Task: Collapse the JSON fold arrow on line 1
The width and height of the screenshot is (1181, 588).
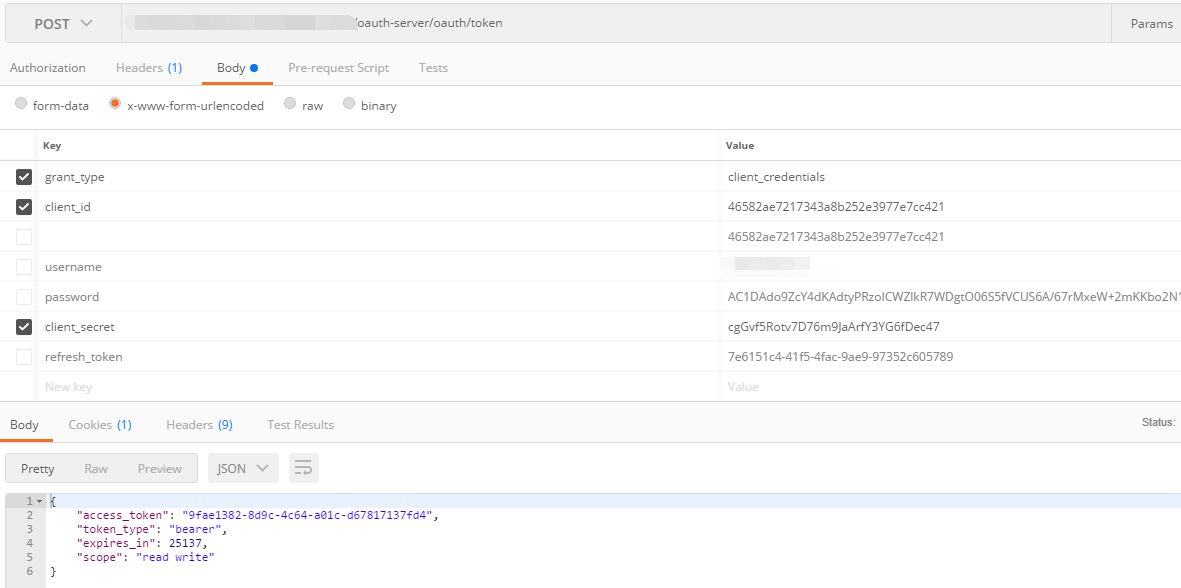Action: coord(39,501)
